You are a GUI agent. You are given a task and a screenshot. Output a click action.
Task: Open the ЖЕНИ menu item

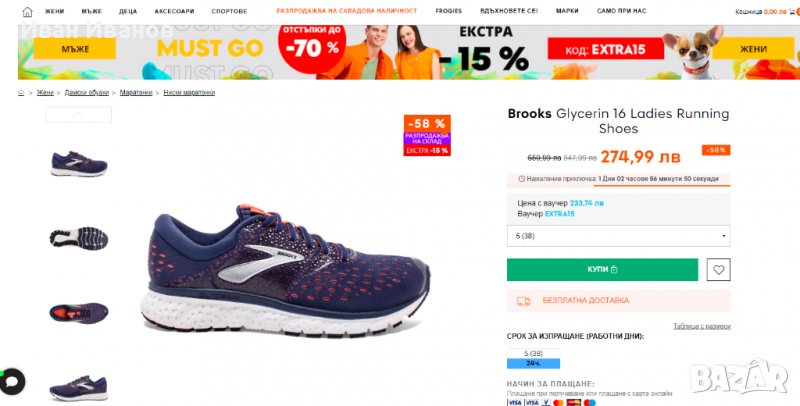[55, 11]
